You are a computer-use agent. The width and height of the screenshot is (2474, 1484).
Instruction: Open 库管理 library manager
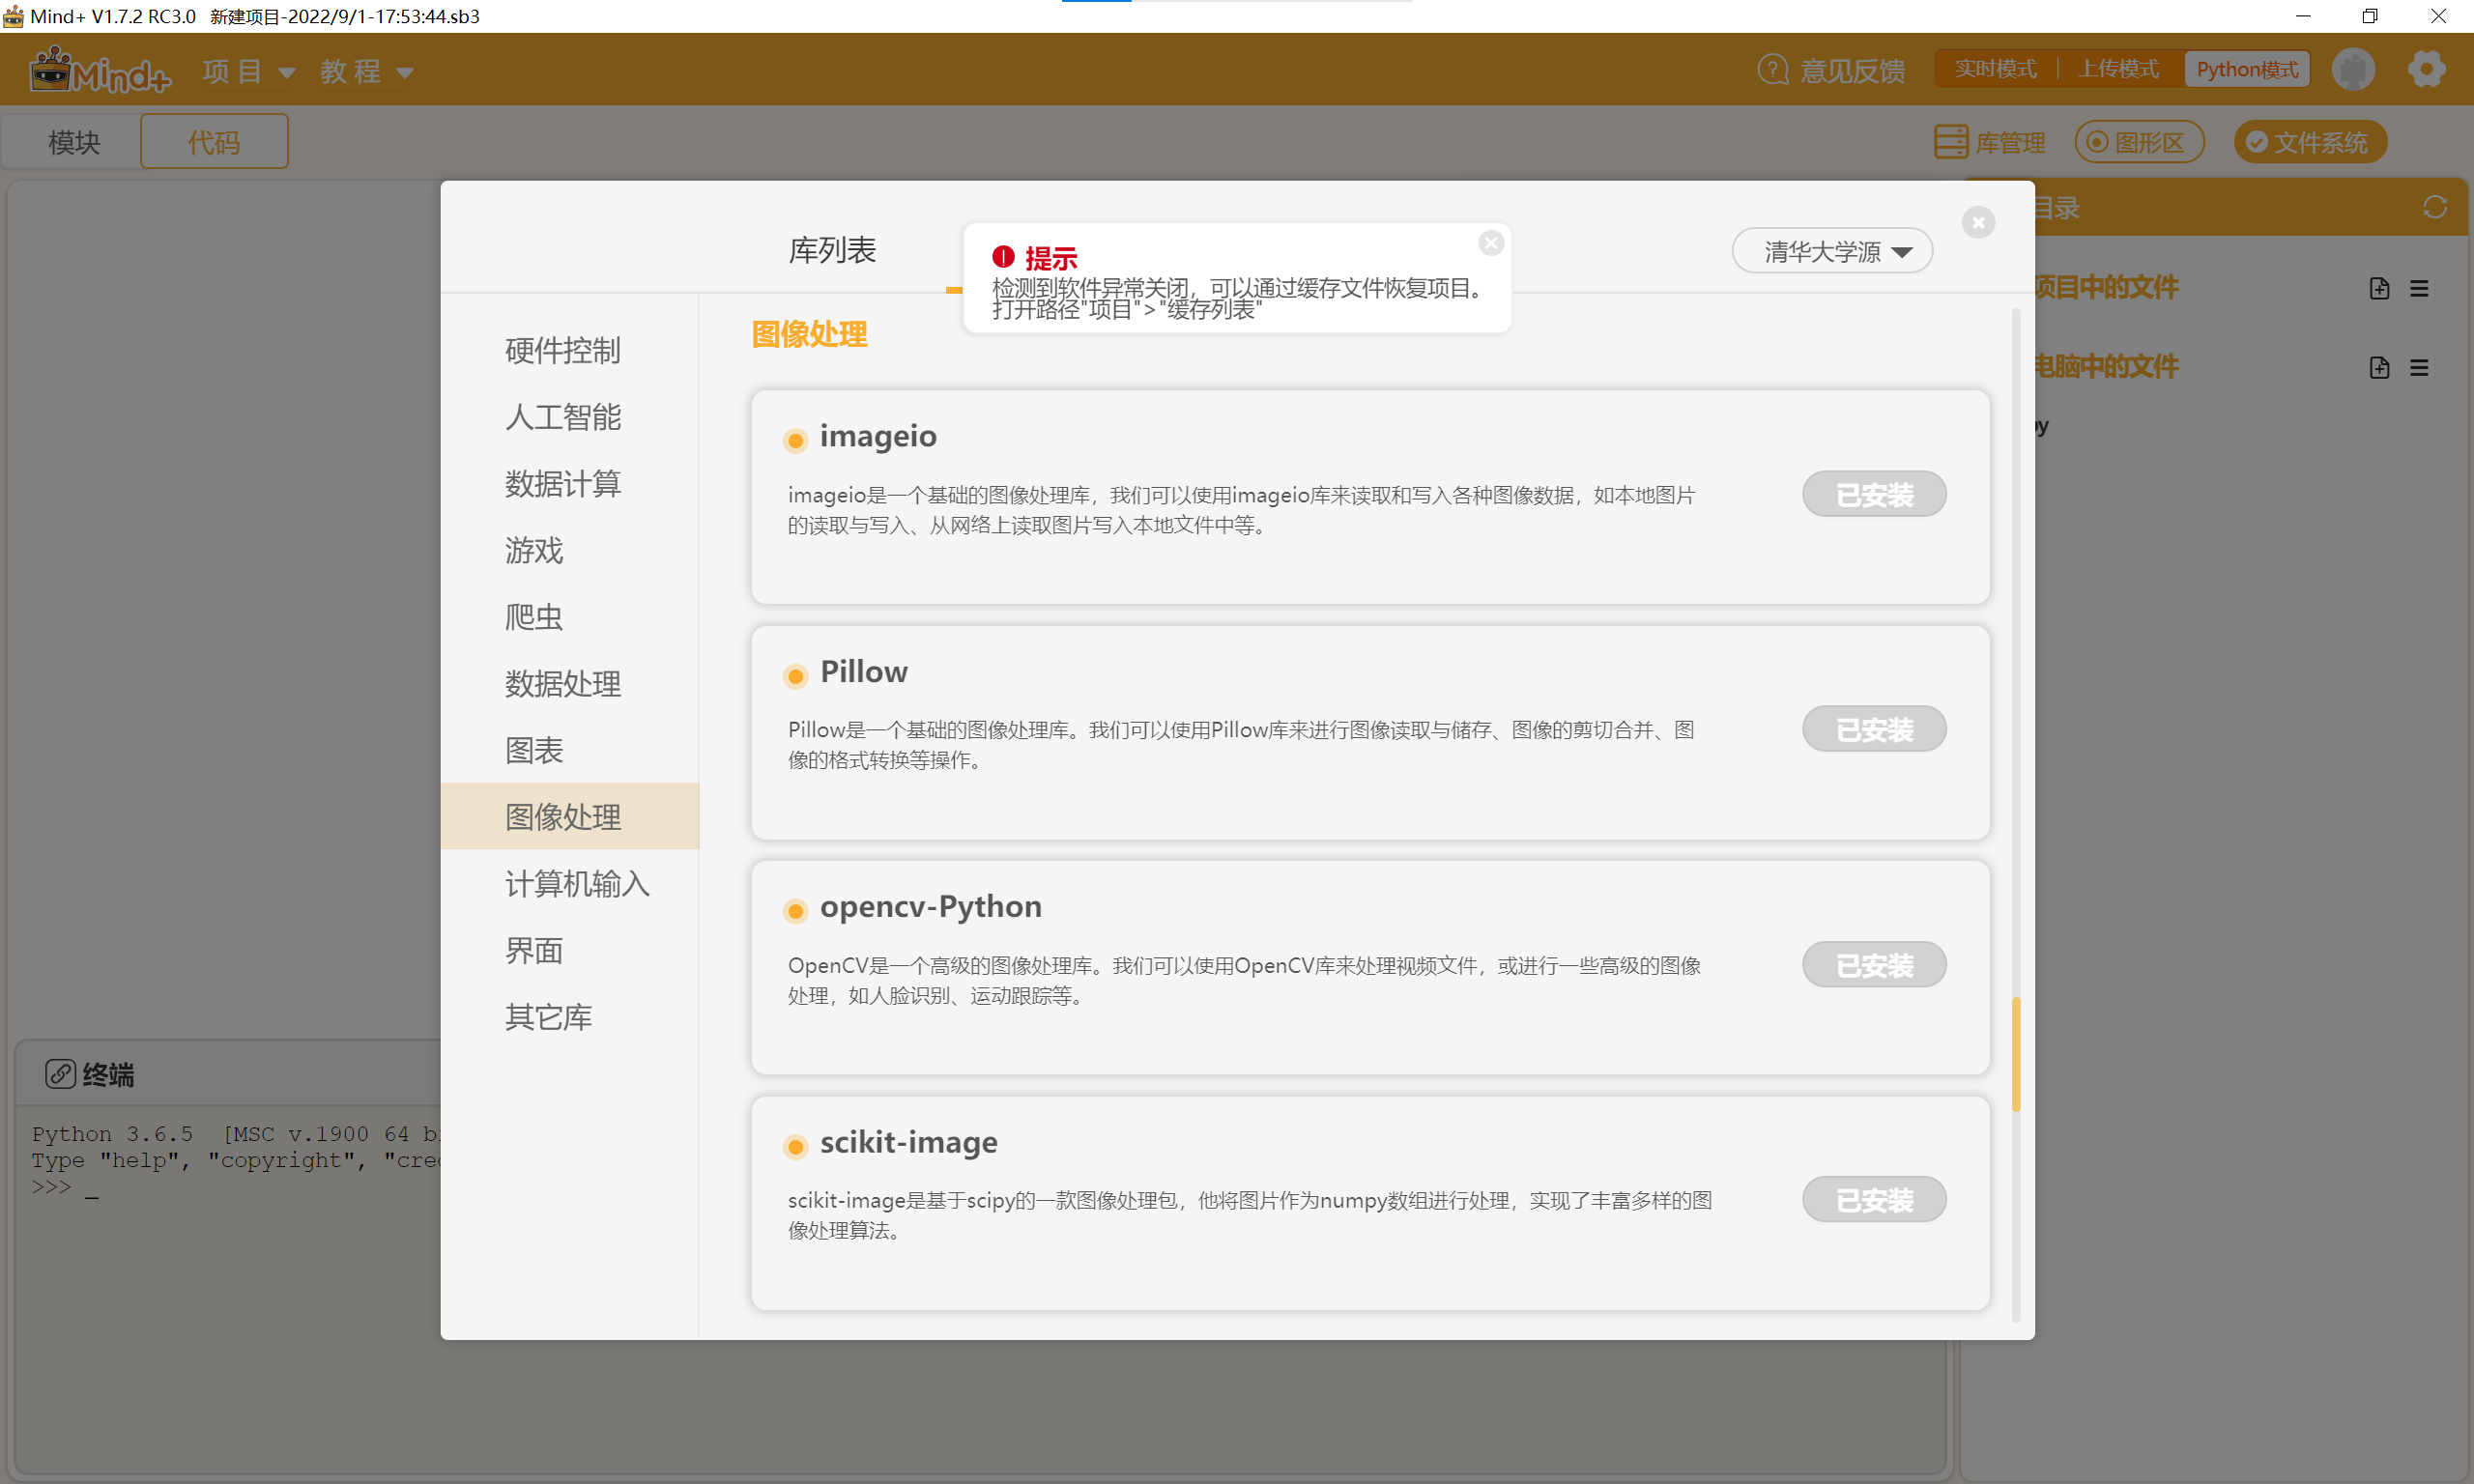[x=1990, y=142]
